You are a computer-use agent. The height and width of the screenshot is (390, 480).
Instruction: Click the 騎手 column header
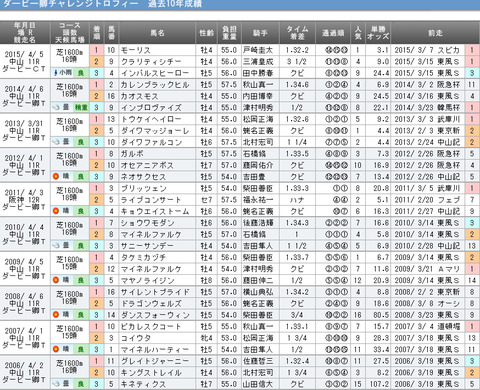tap(260, 33)
